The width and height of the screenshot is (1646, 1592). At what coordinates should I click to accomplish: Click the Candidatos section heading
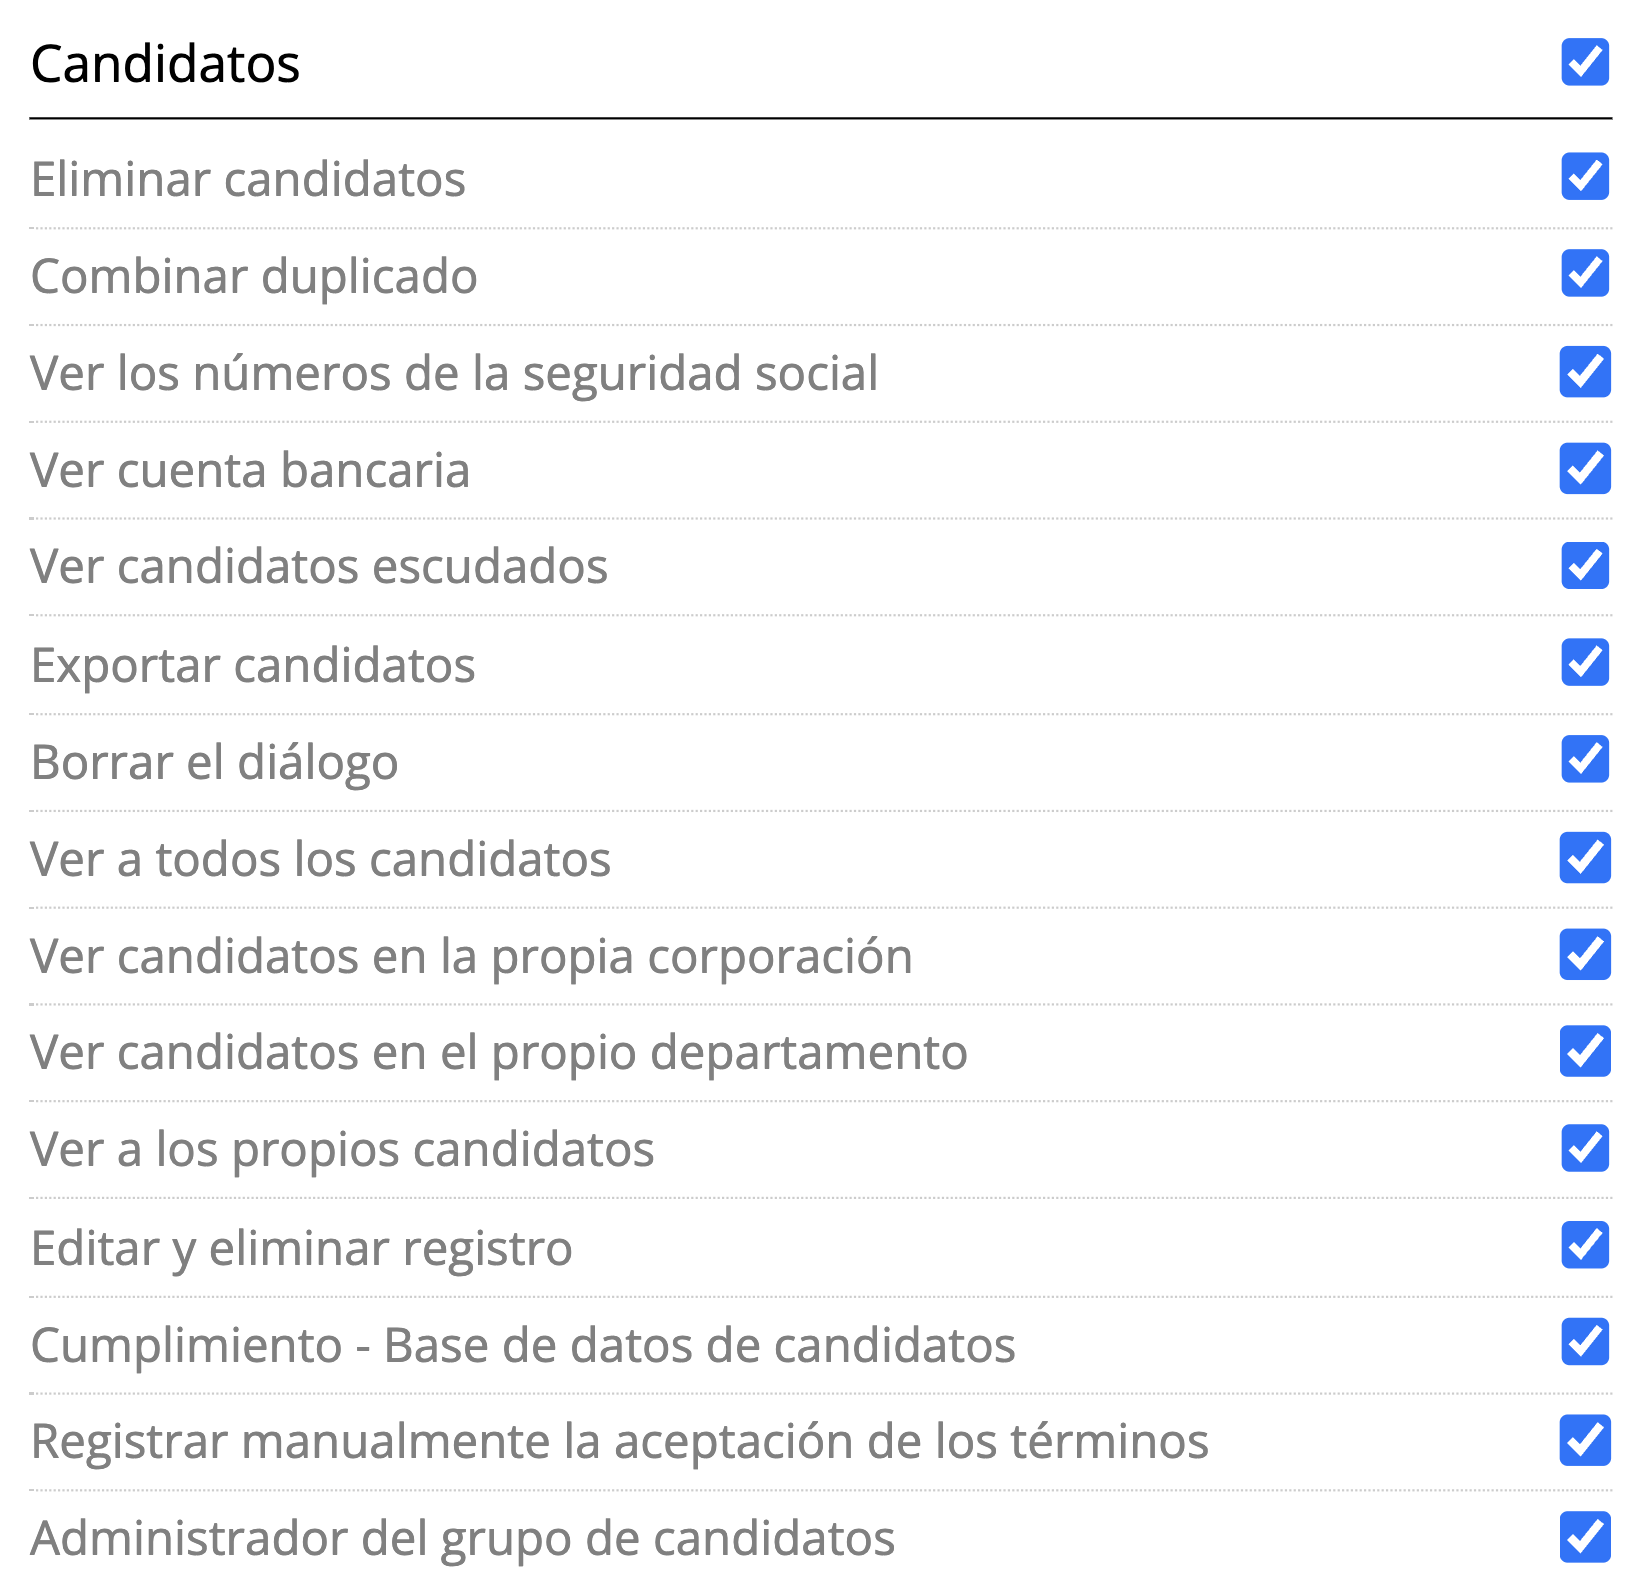[x=165, y=64]
